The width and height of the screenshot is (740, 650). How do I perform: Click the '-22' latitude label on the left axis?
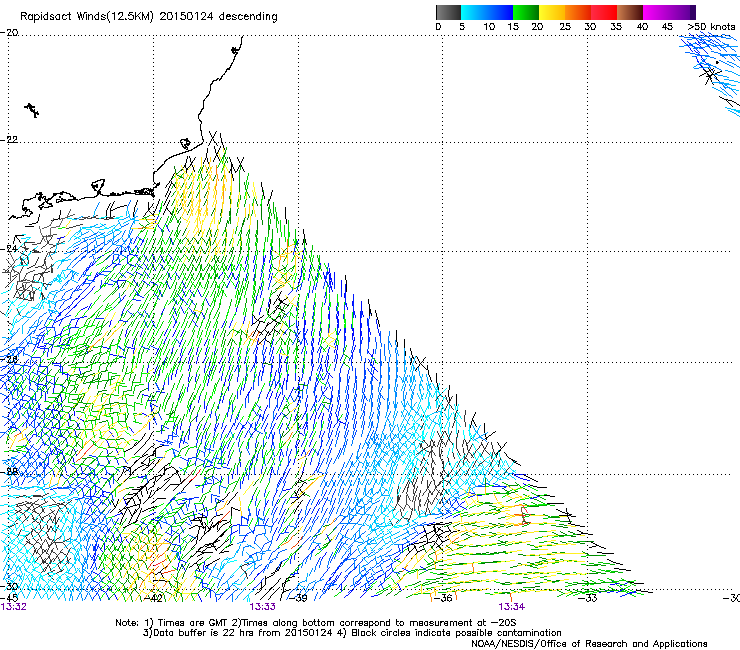pyautogui.click(x=9, y=140)
